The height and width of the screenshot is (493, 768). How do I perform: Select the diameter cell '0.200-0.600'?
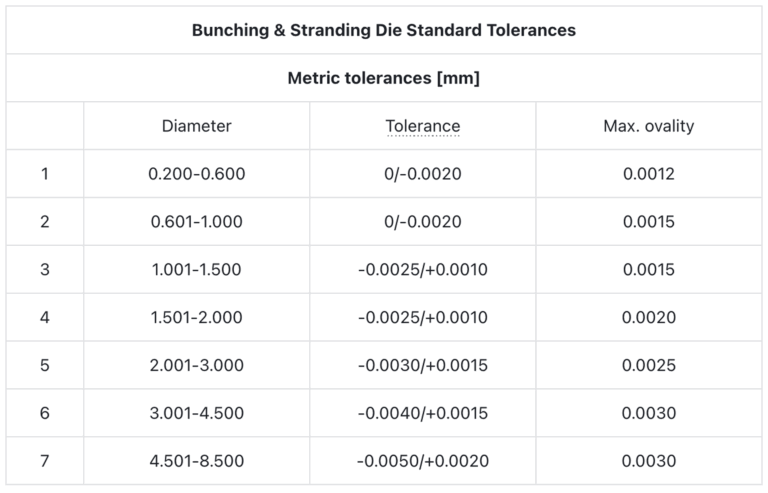[x=196, y=174]
